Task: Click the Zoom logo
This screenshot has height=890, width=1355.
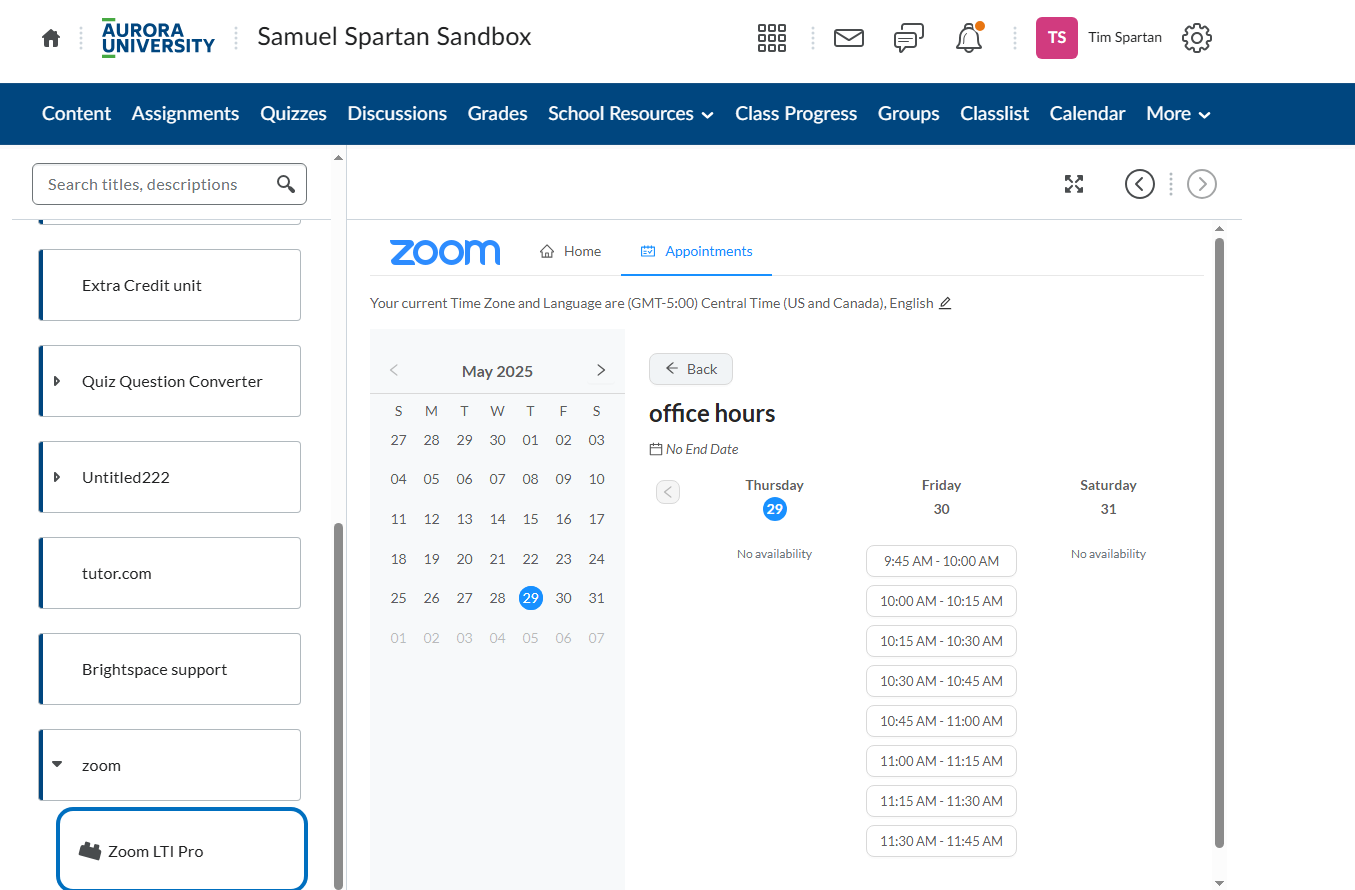Action: (445, 252)
